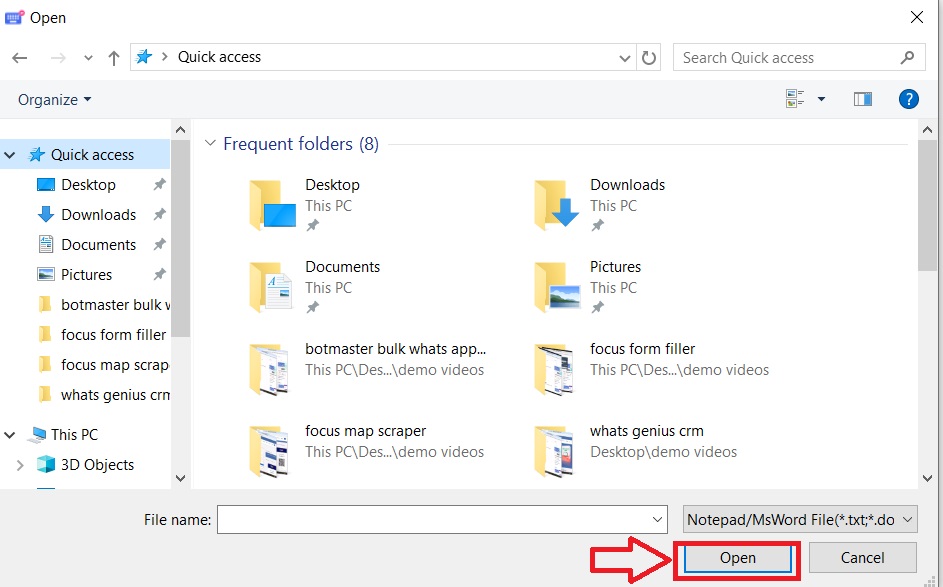Open recent locations dropdown arrow
Screen dimensions: 943x587
[x=88, y=58]
